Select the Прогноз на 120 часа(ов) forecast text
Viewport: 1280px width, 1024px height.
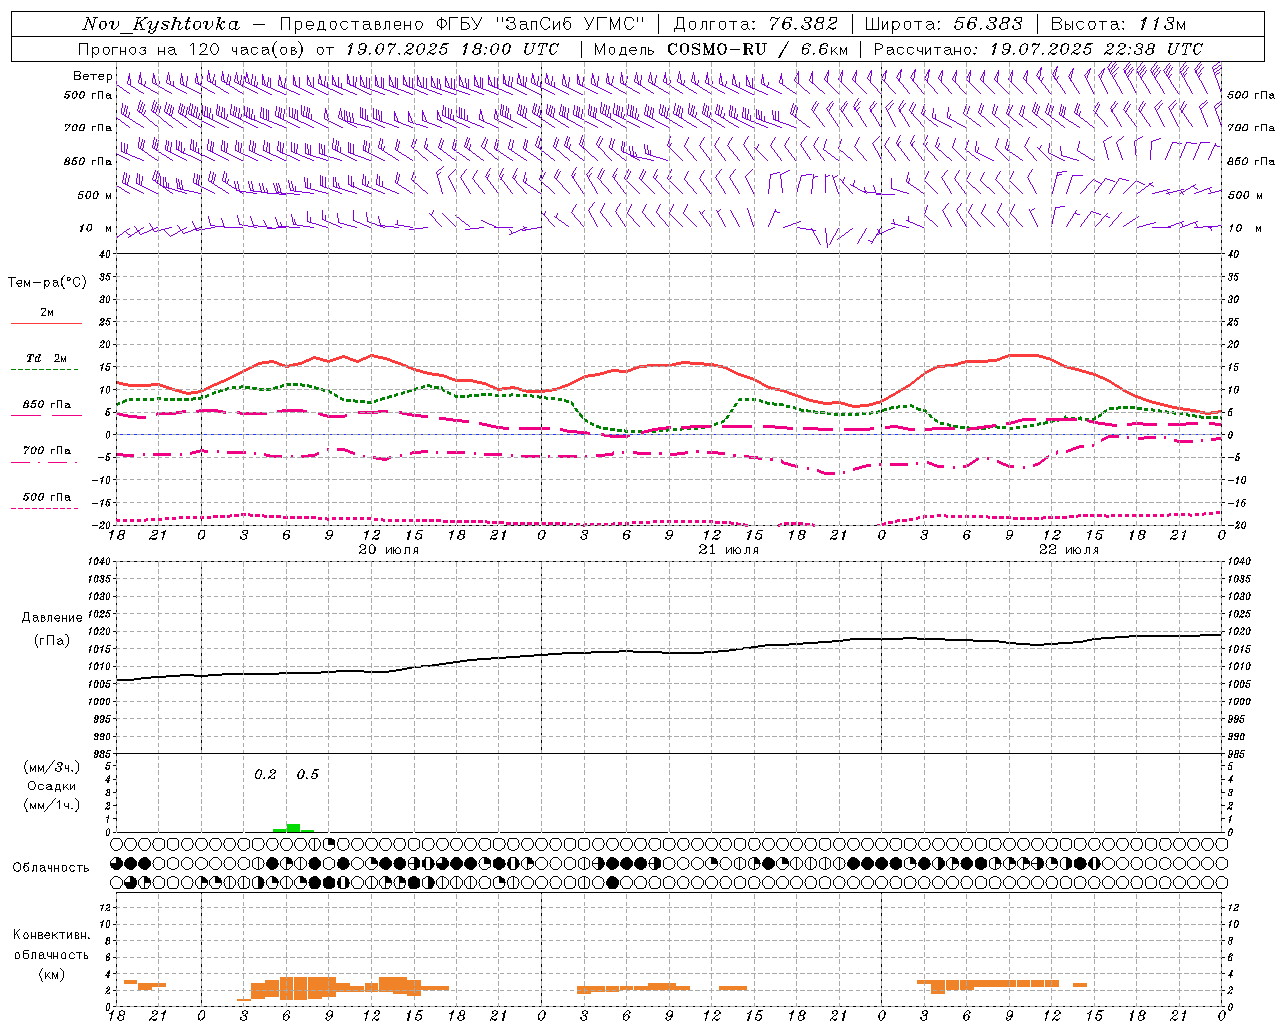point(193,49)
